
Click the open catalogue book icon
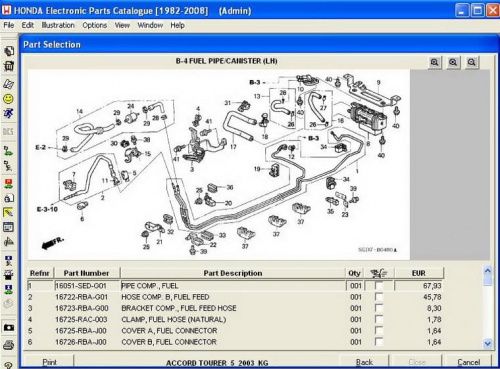pyautogui.click(x=9, y=84)
